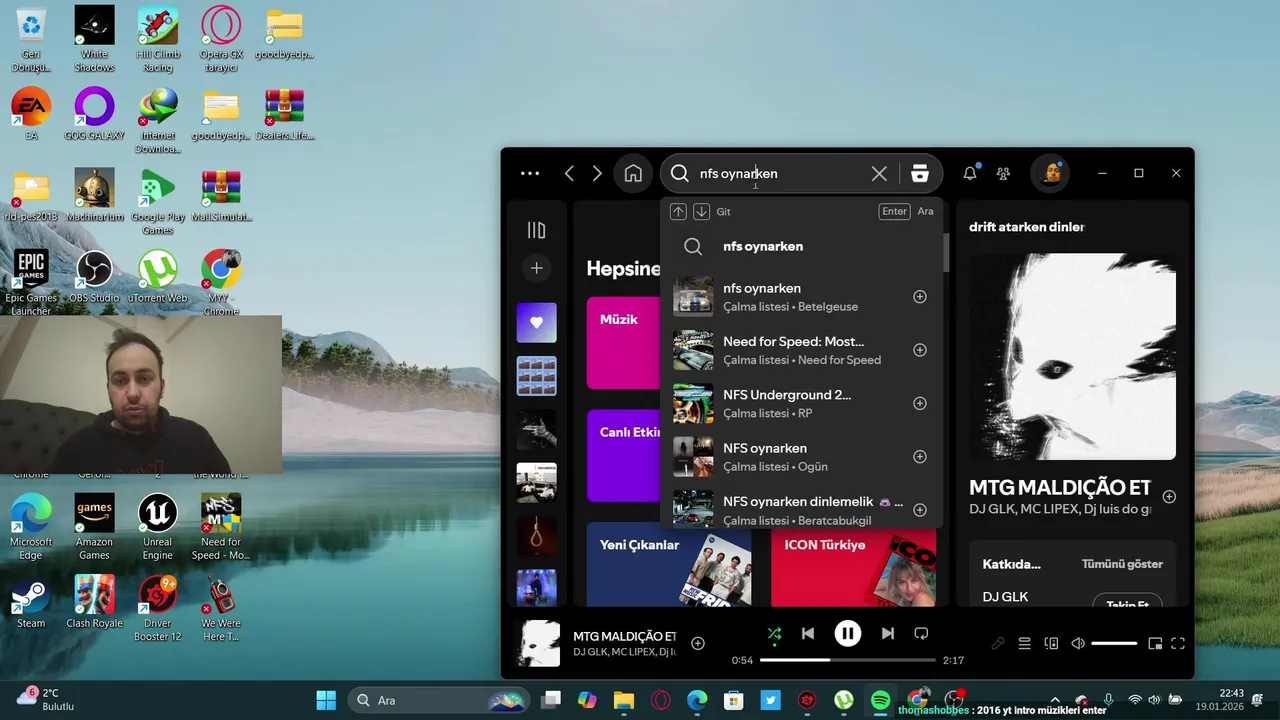Screen dimensions: 1280x720
Task: Open File Explorer from taskbar
Action: (623, 700)
